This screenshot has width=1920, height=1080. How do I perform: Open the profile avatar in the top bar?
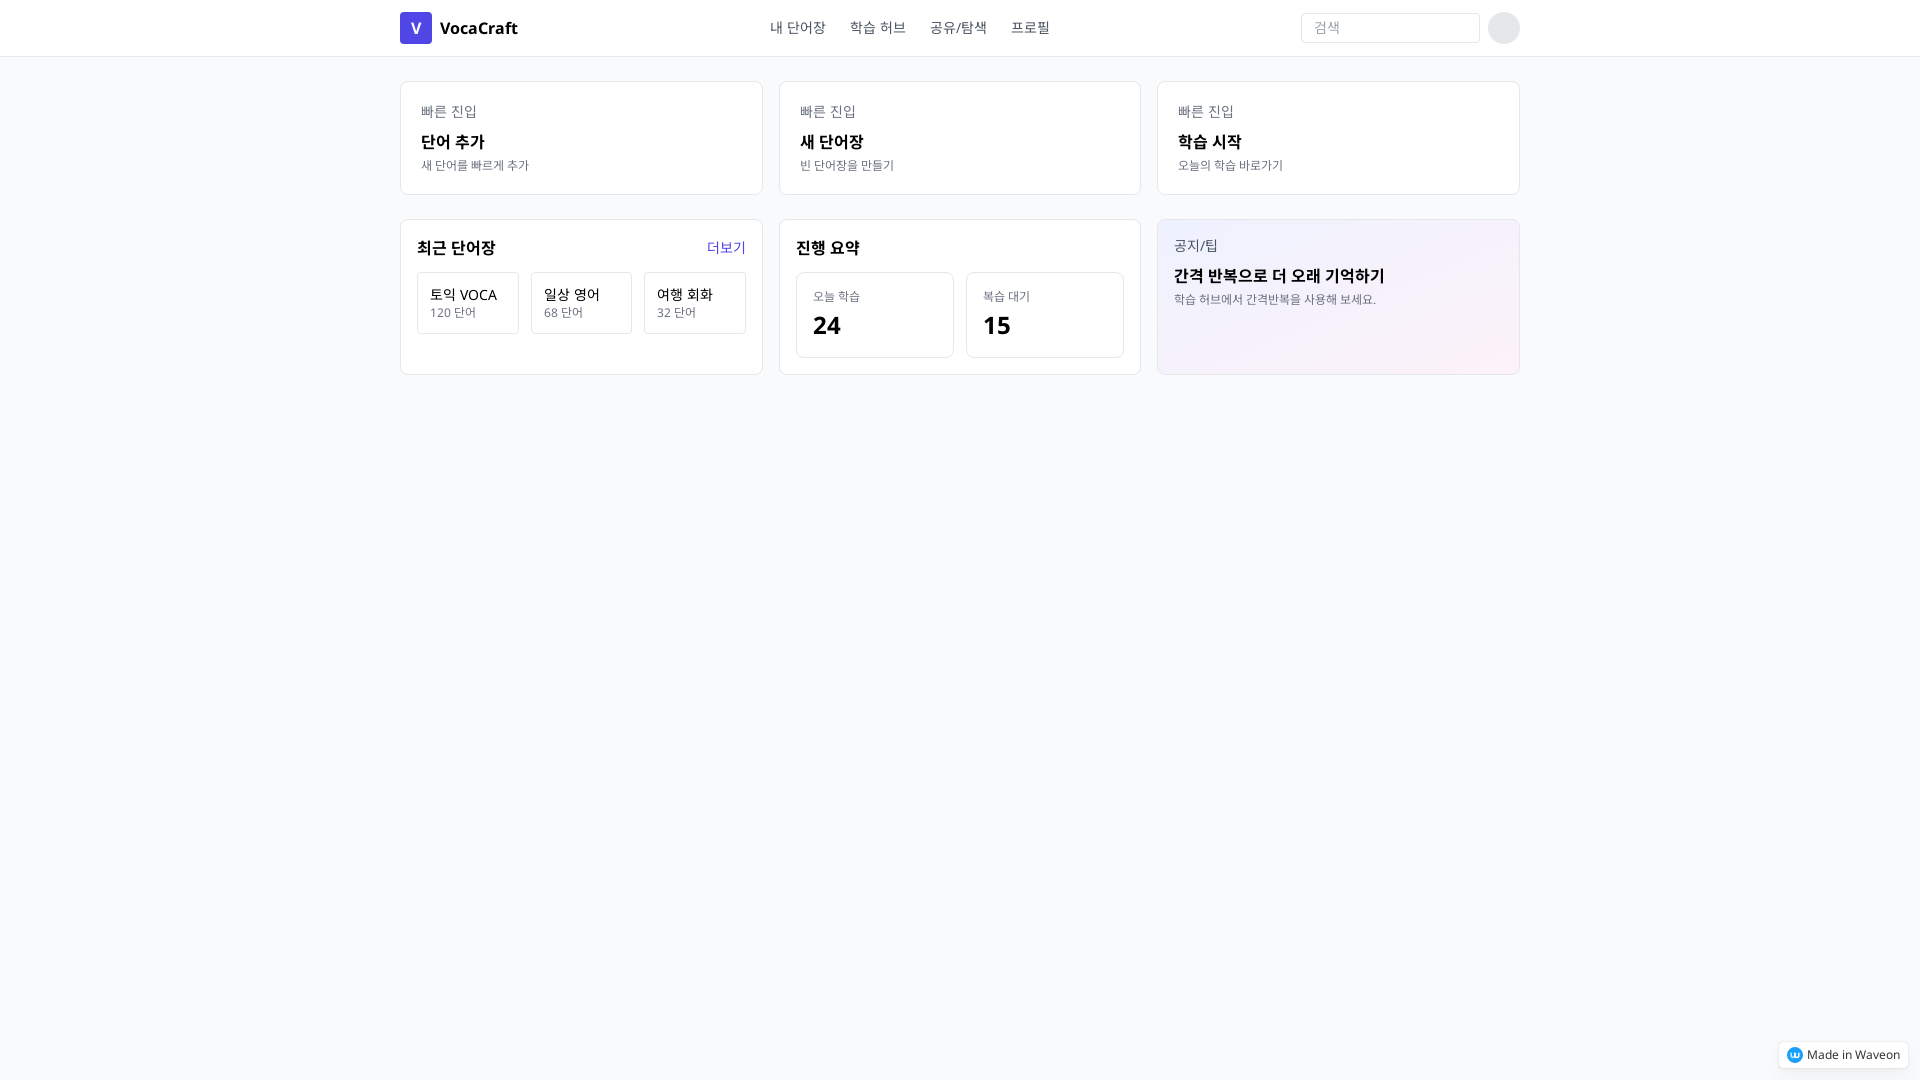pyautogui.click(x=1503, y=28)
